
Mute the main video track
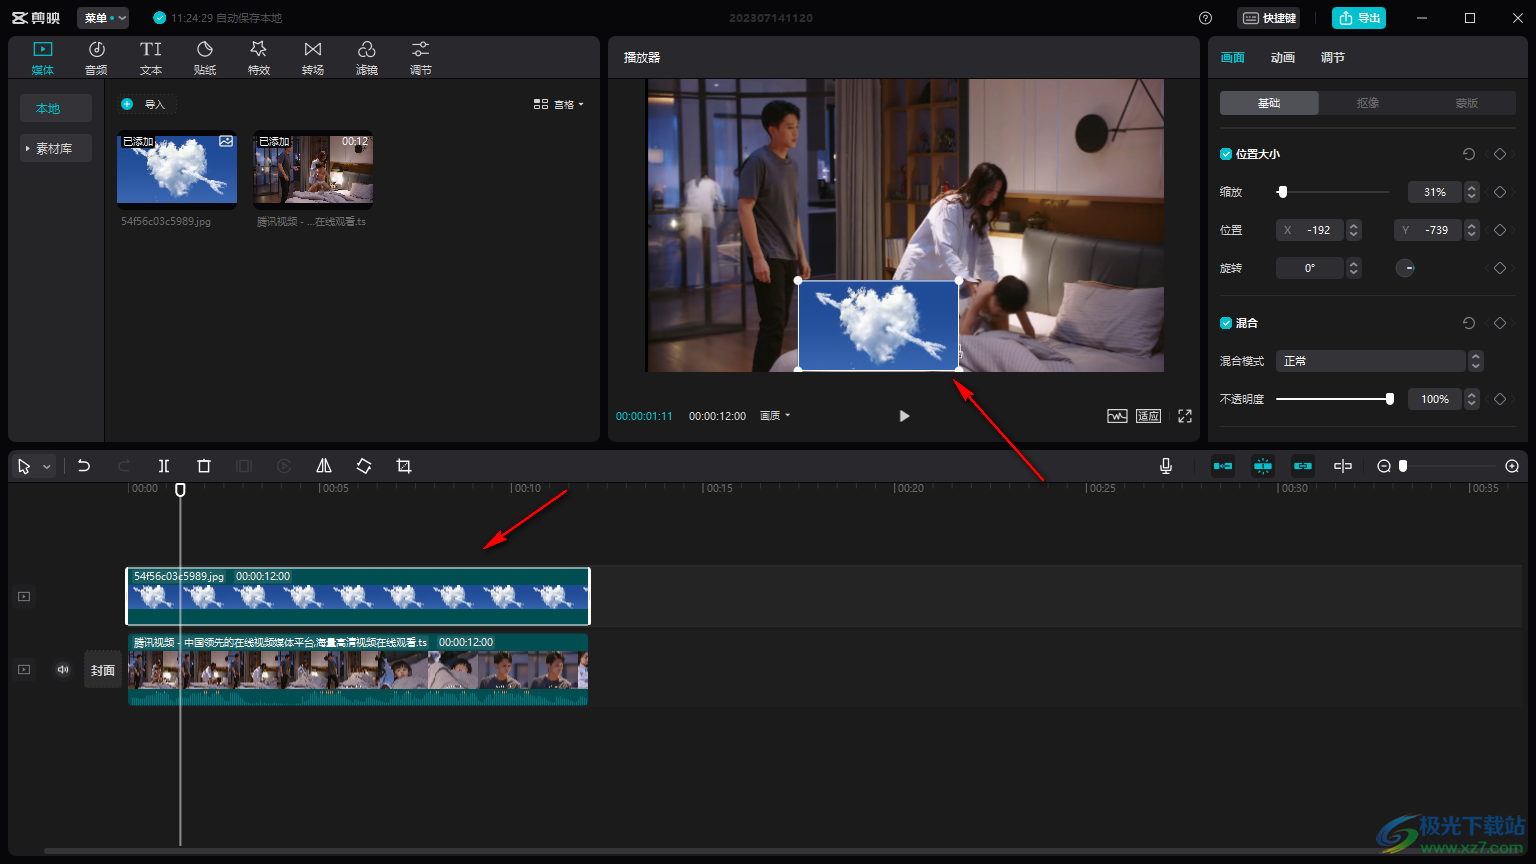pyautogui.click(x=63, y=670)
